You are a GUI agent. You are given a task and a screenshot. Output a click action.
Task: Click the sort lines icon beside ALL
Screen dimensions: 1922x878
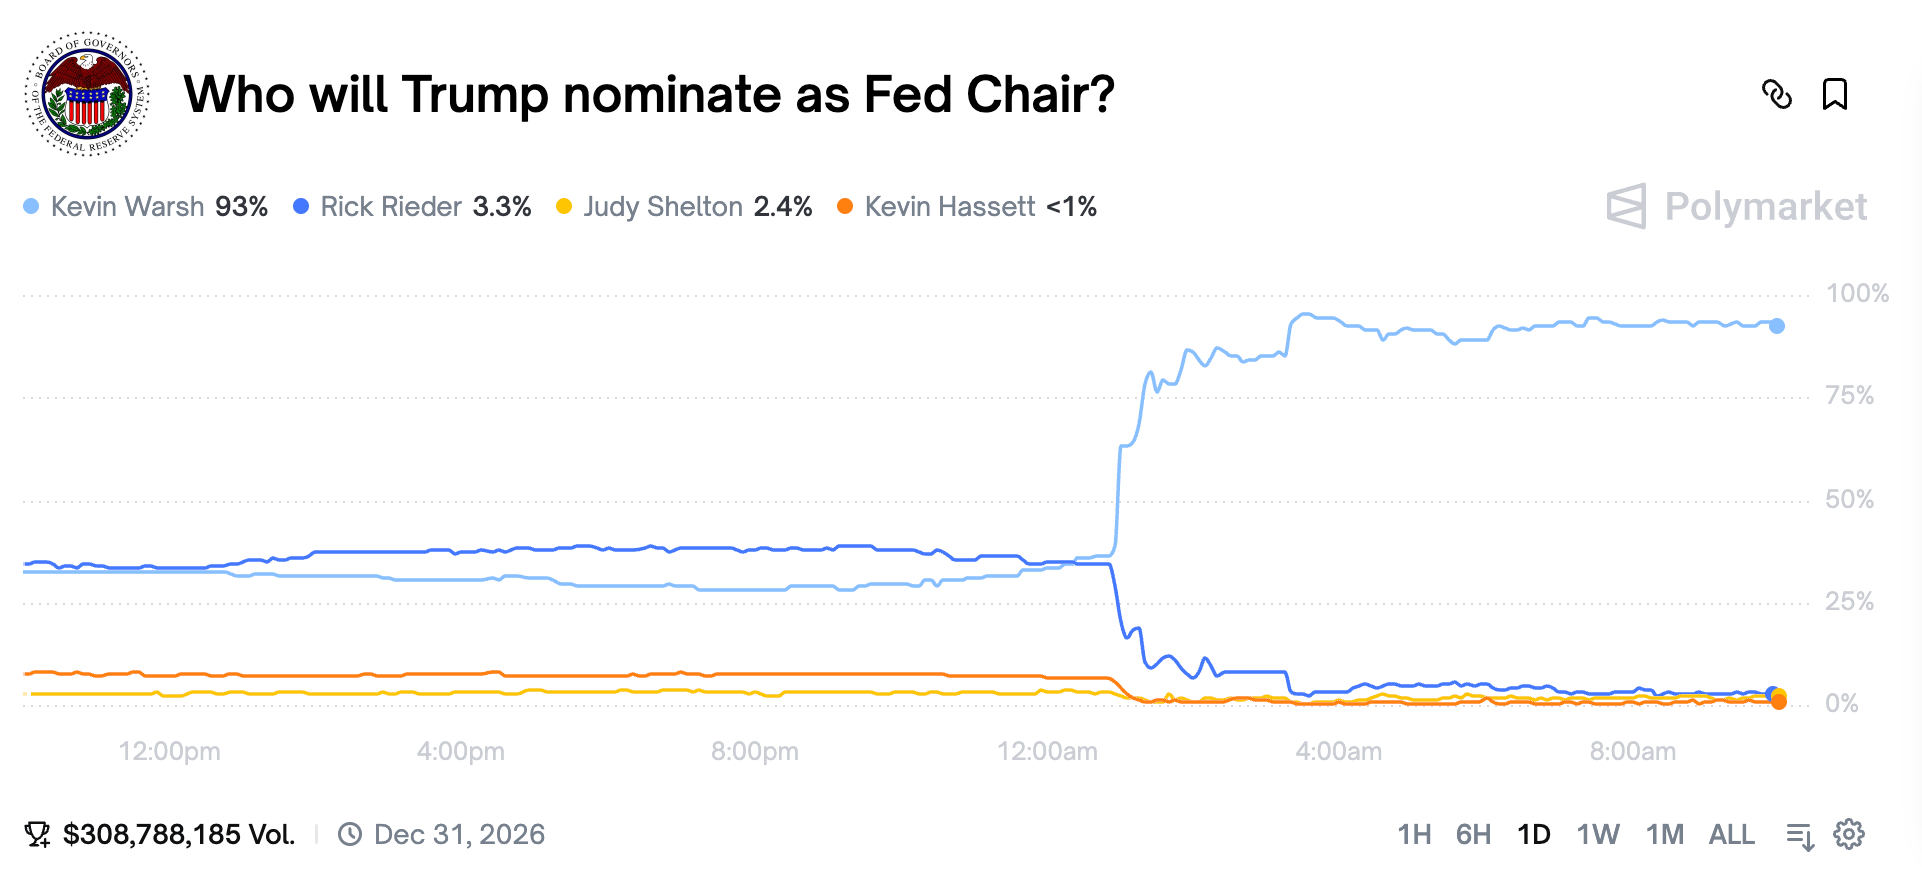coord(1800,835)
